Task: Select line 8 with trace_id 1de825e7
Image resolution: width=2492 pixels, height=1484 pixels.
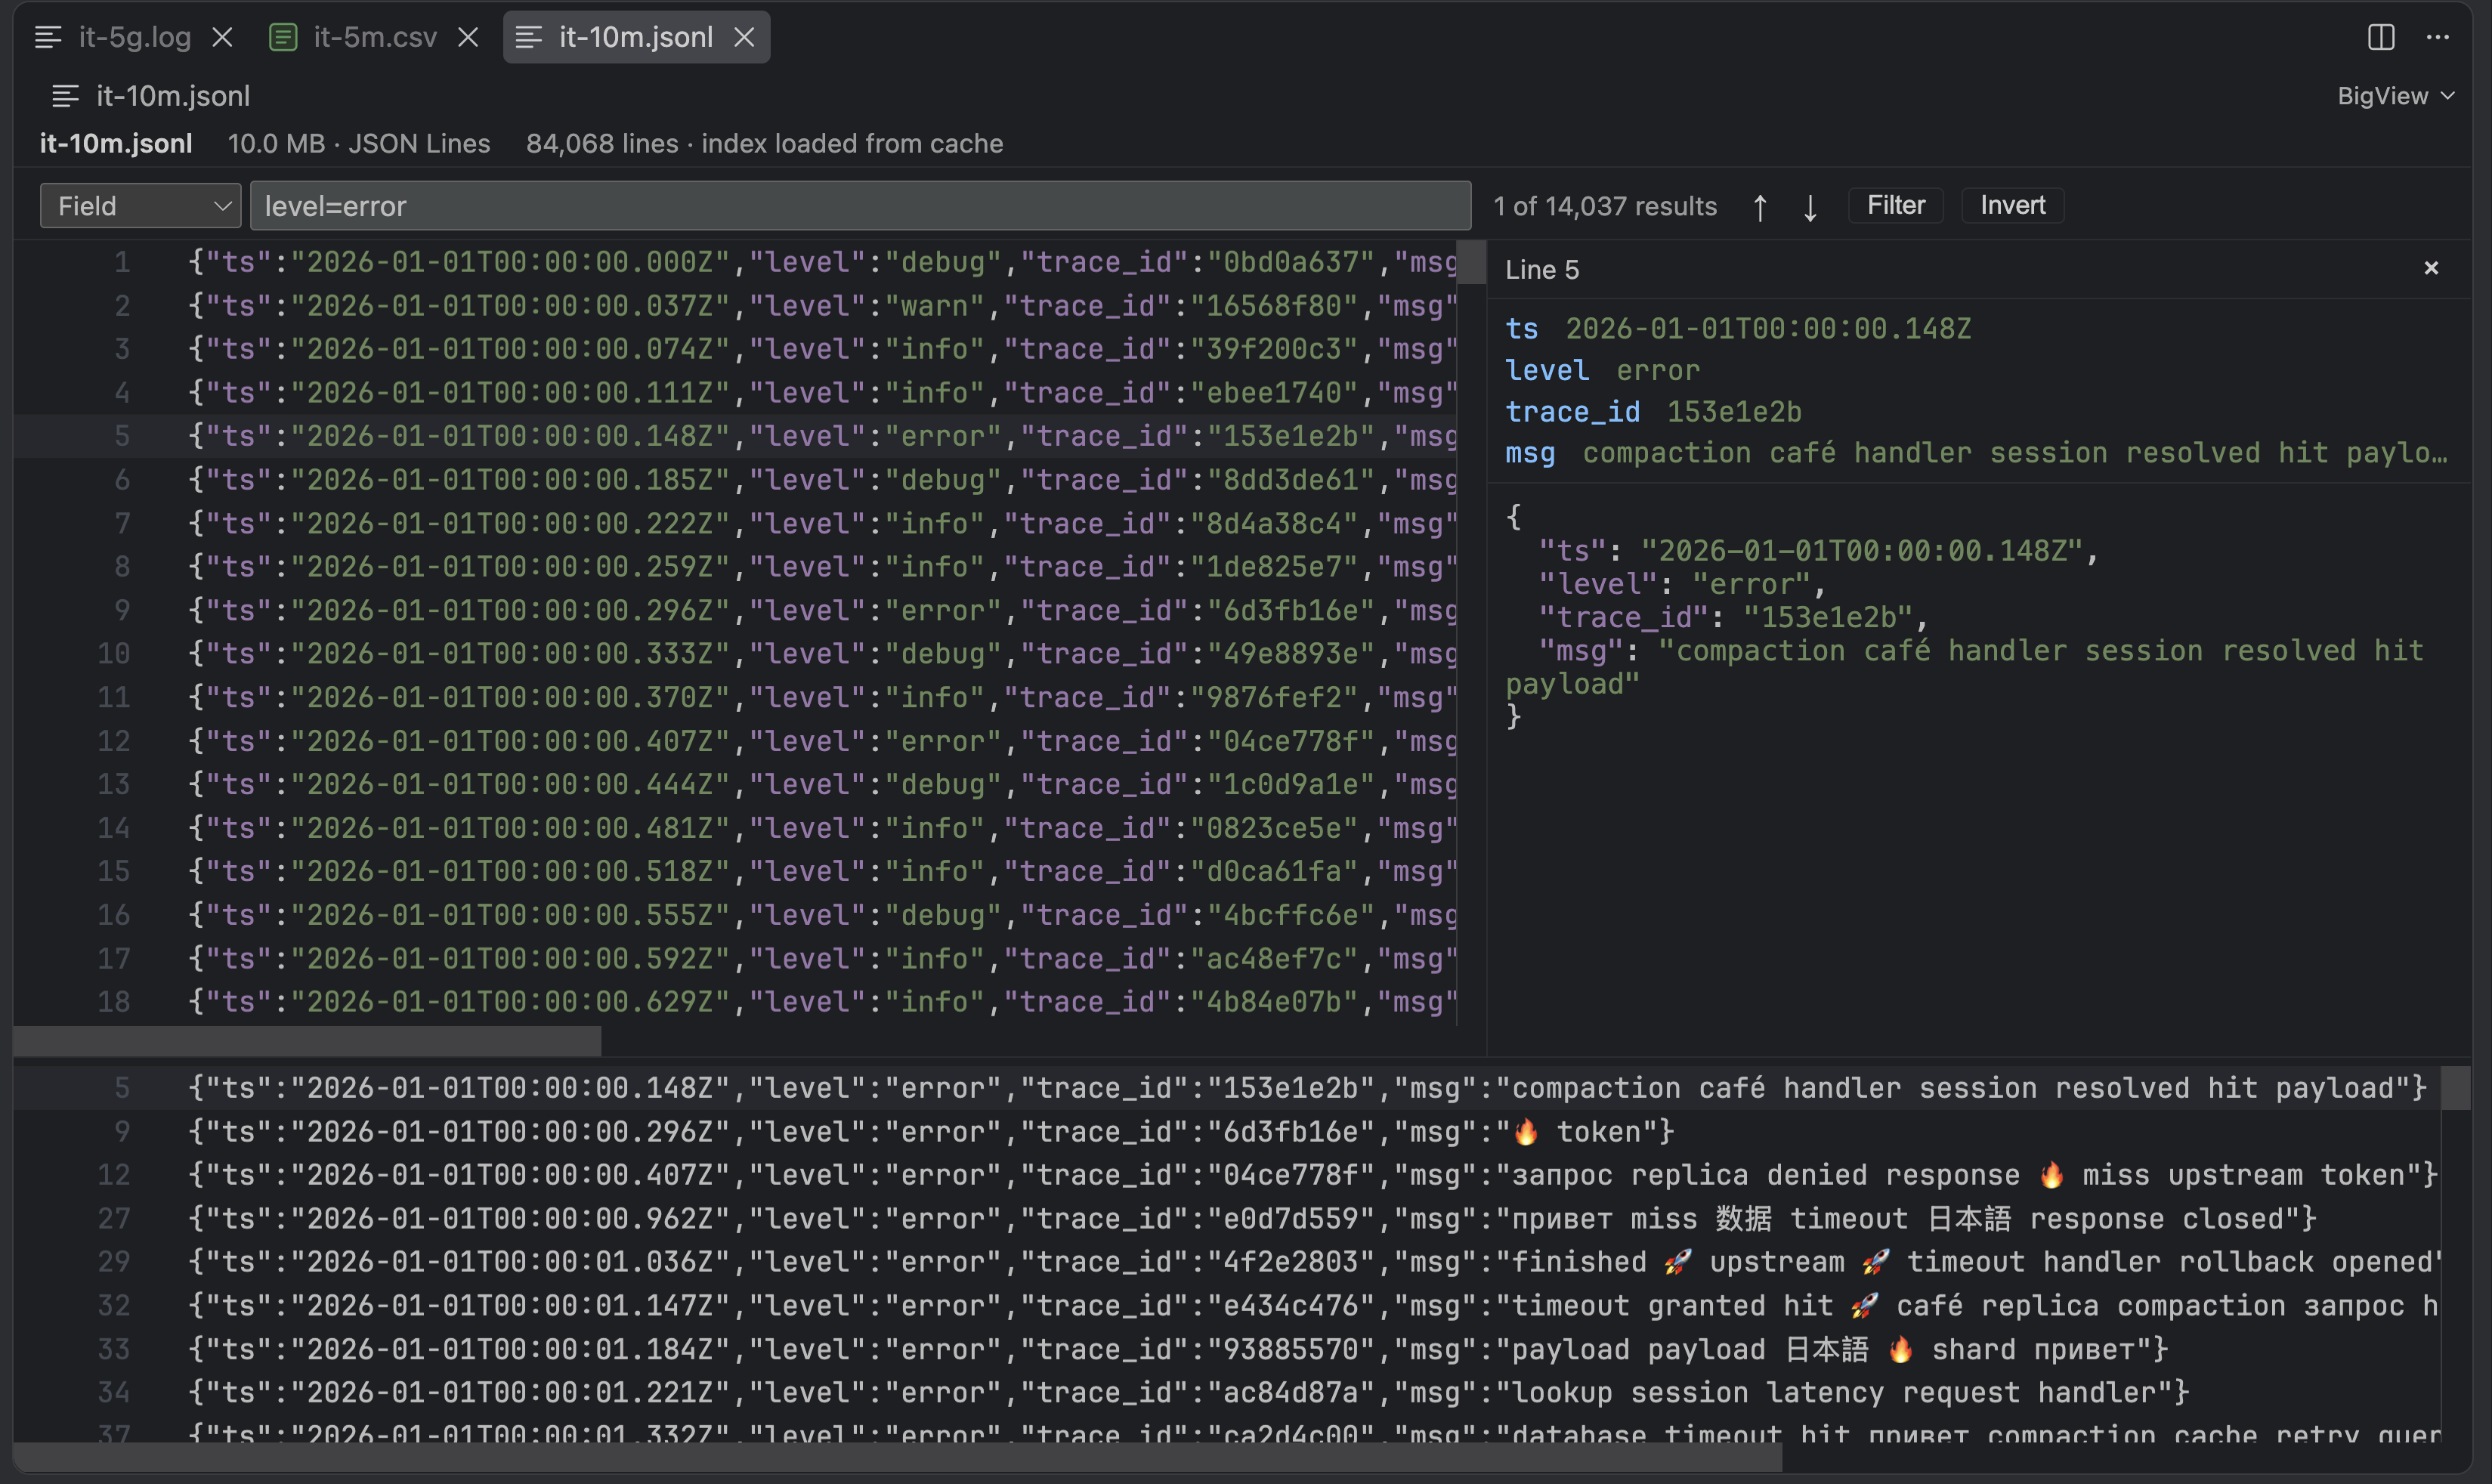Action: tap(735, 567)
